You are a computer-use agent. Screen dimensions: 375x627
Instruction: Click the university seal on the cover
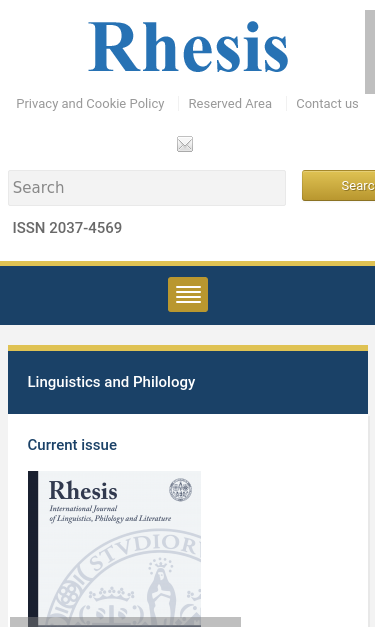[180, 489]
